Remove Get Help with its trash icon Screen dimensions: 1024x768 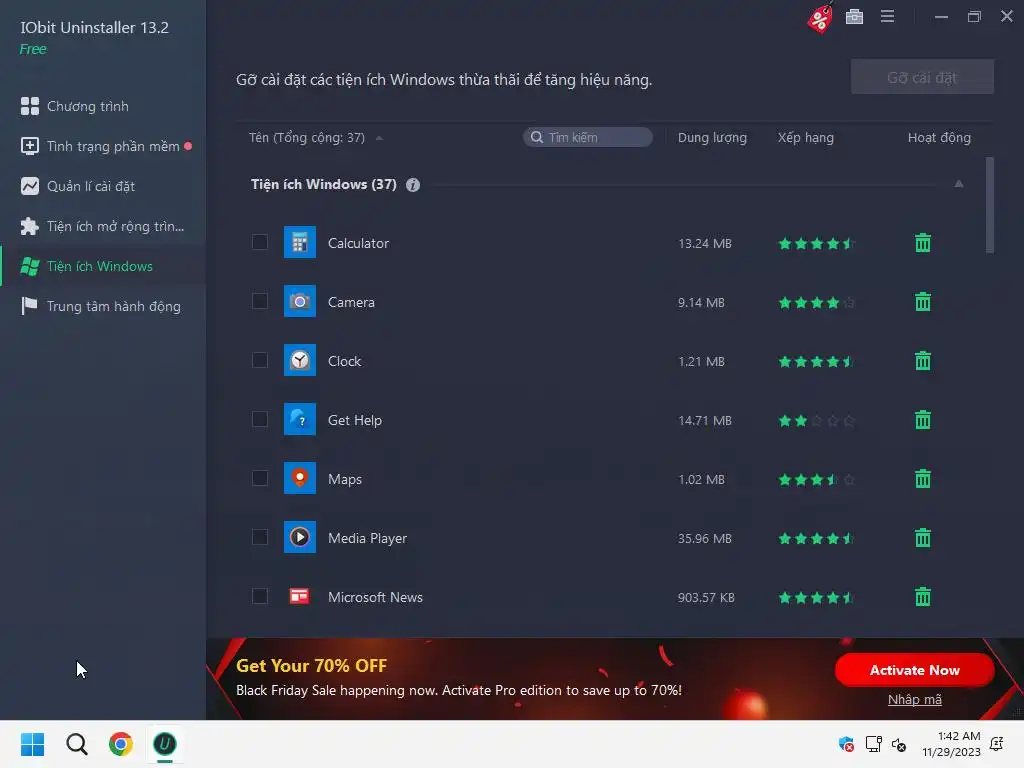point(922,420)
